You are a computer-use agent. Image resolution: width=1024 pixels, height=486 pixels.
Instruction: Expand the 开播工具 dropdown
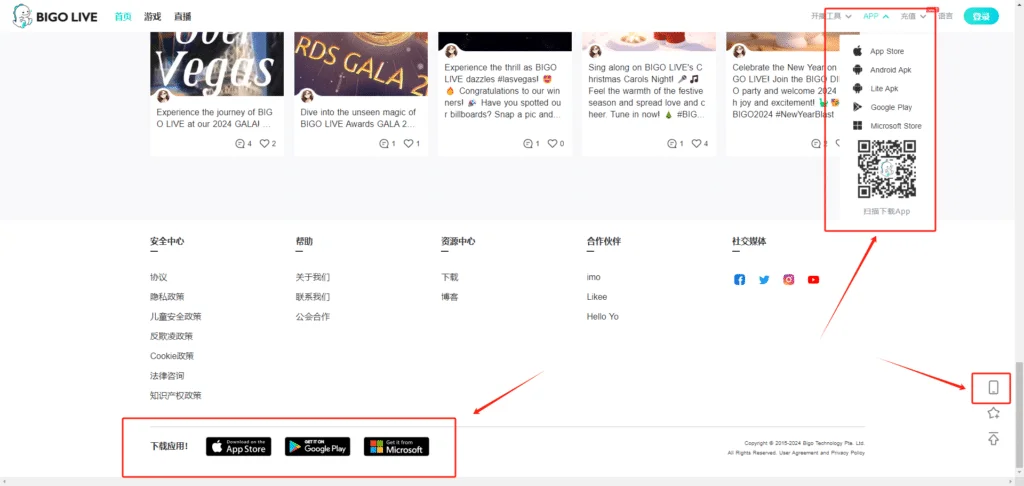(x=831, y=16)
